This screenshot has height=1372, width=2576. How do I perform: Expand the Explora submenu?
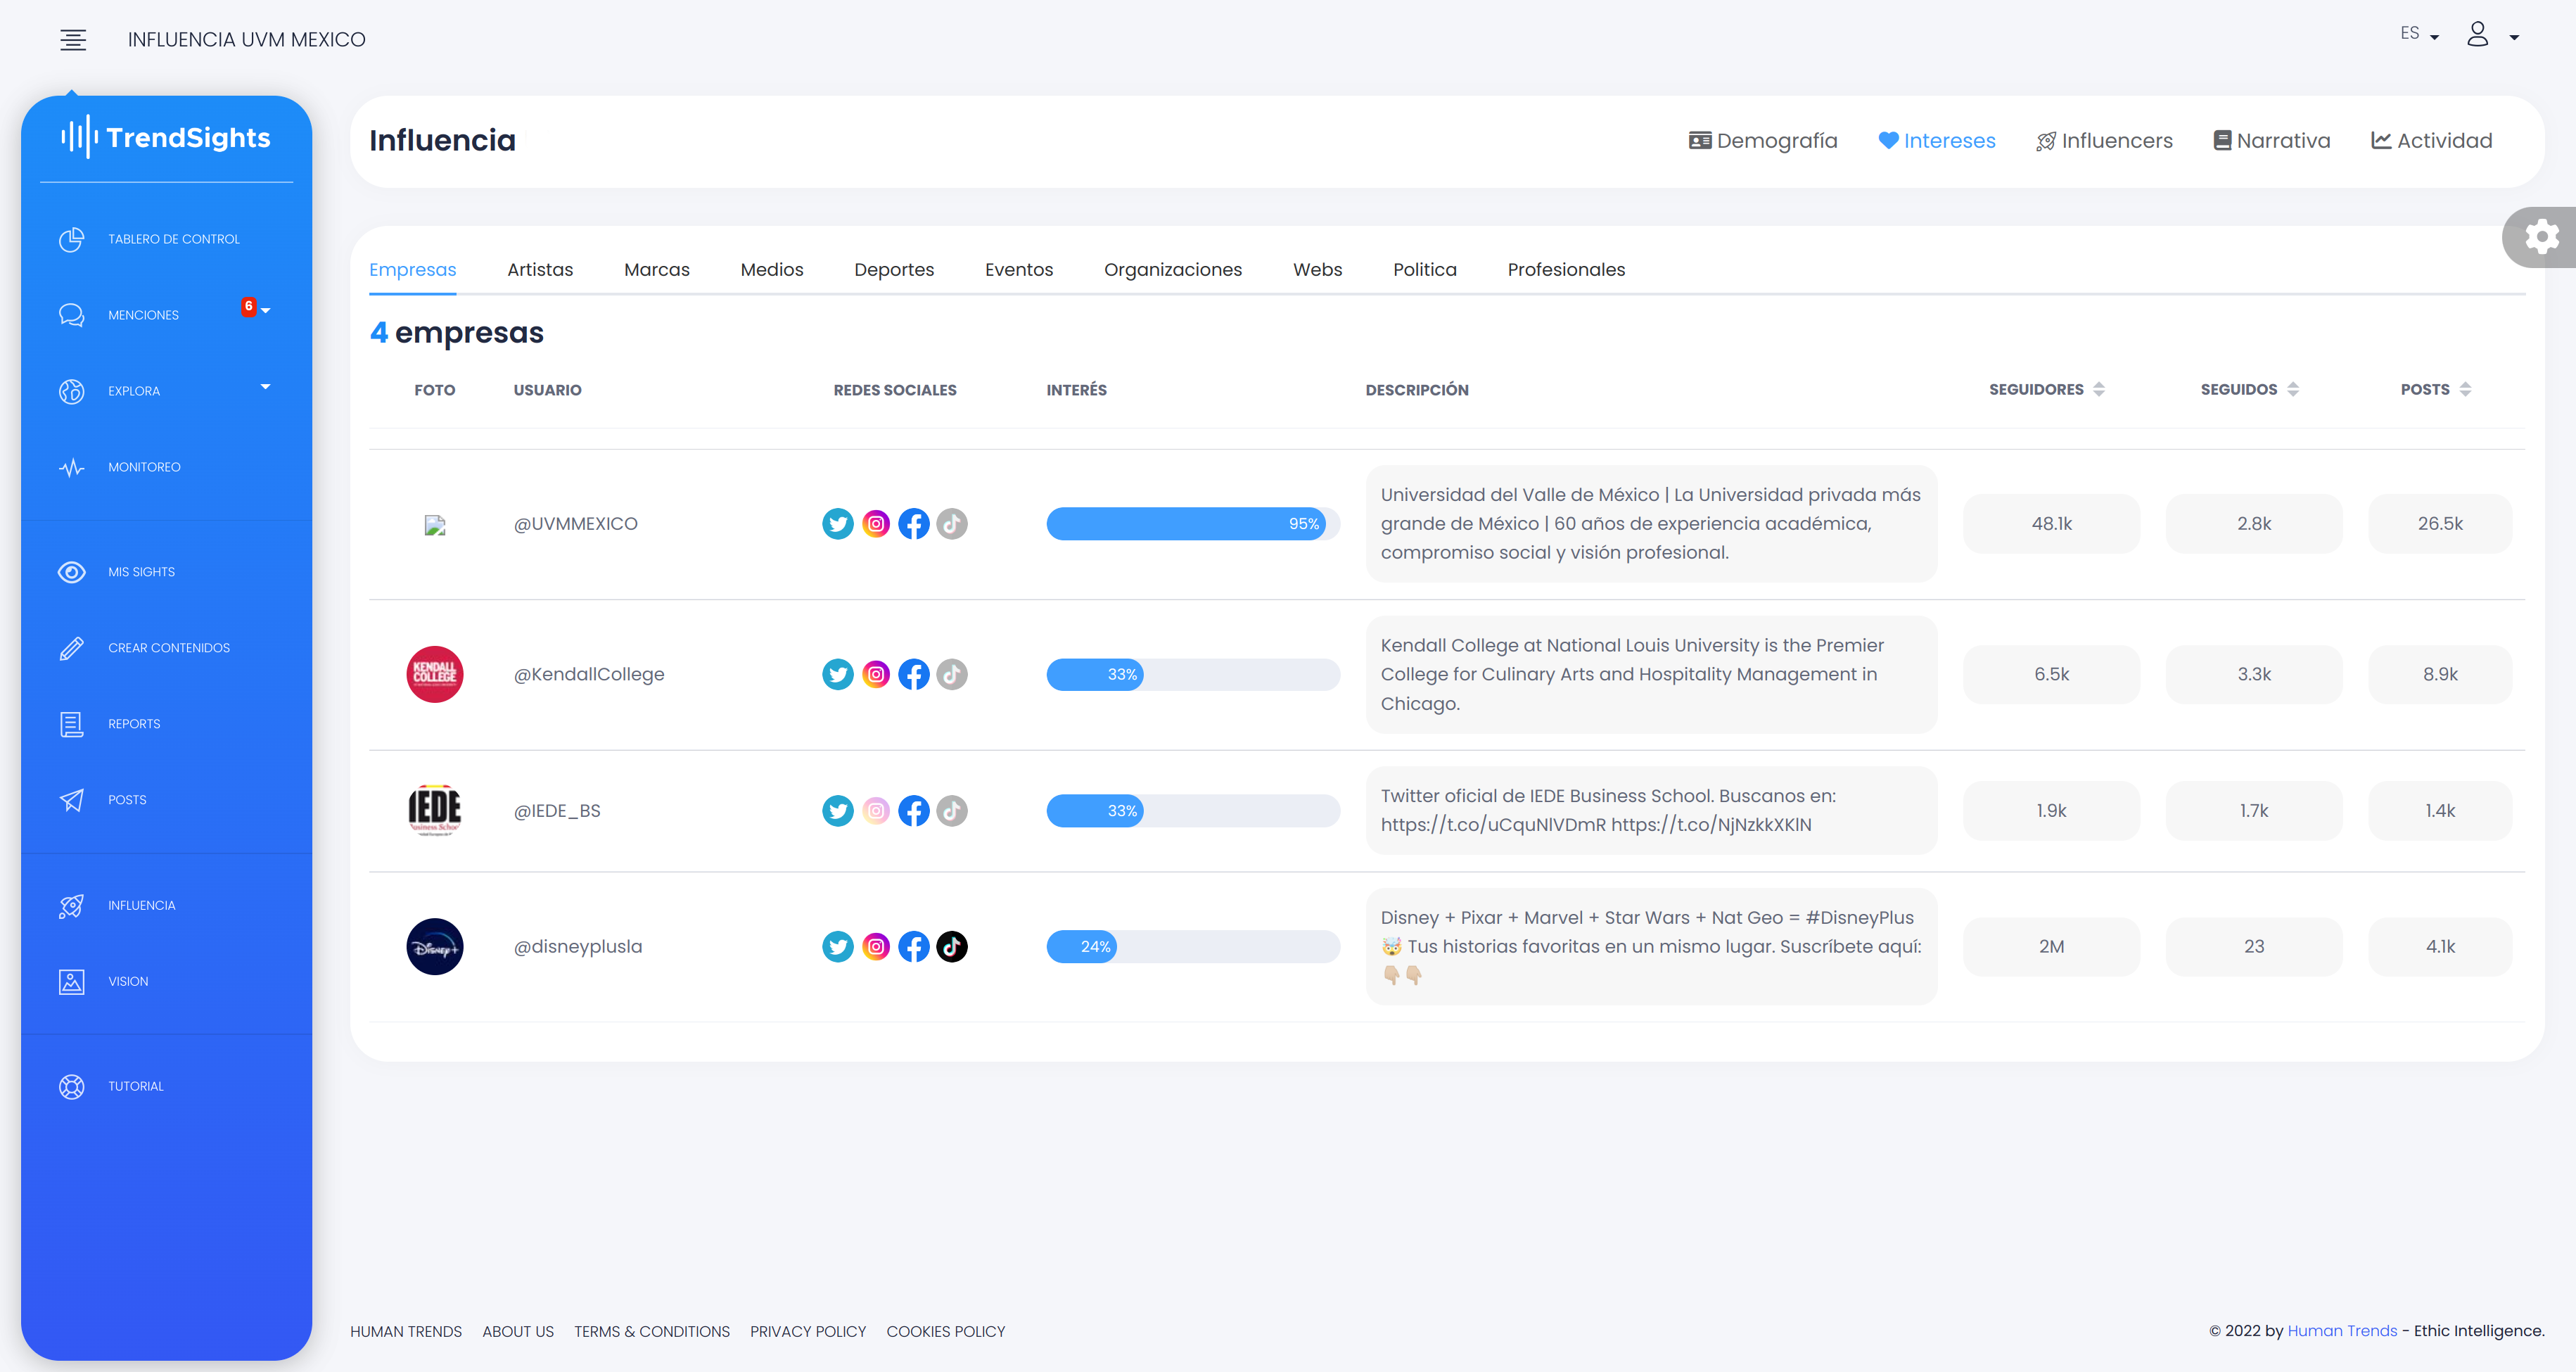(265, 387)
